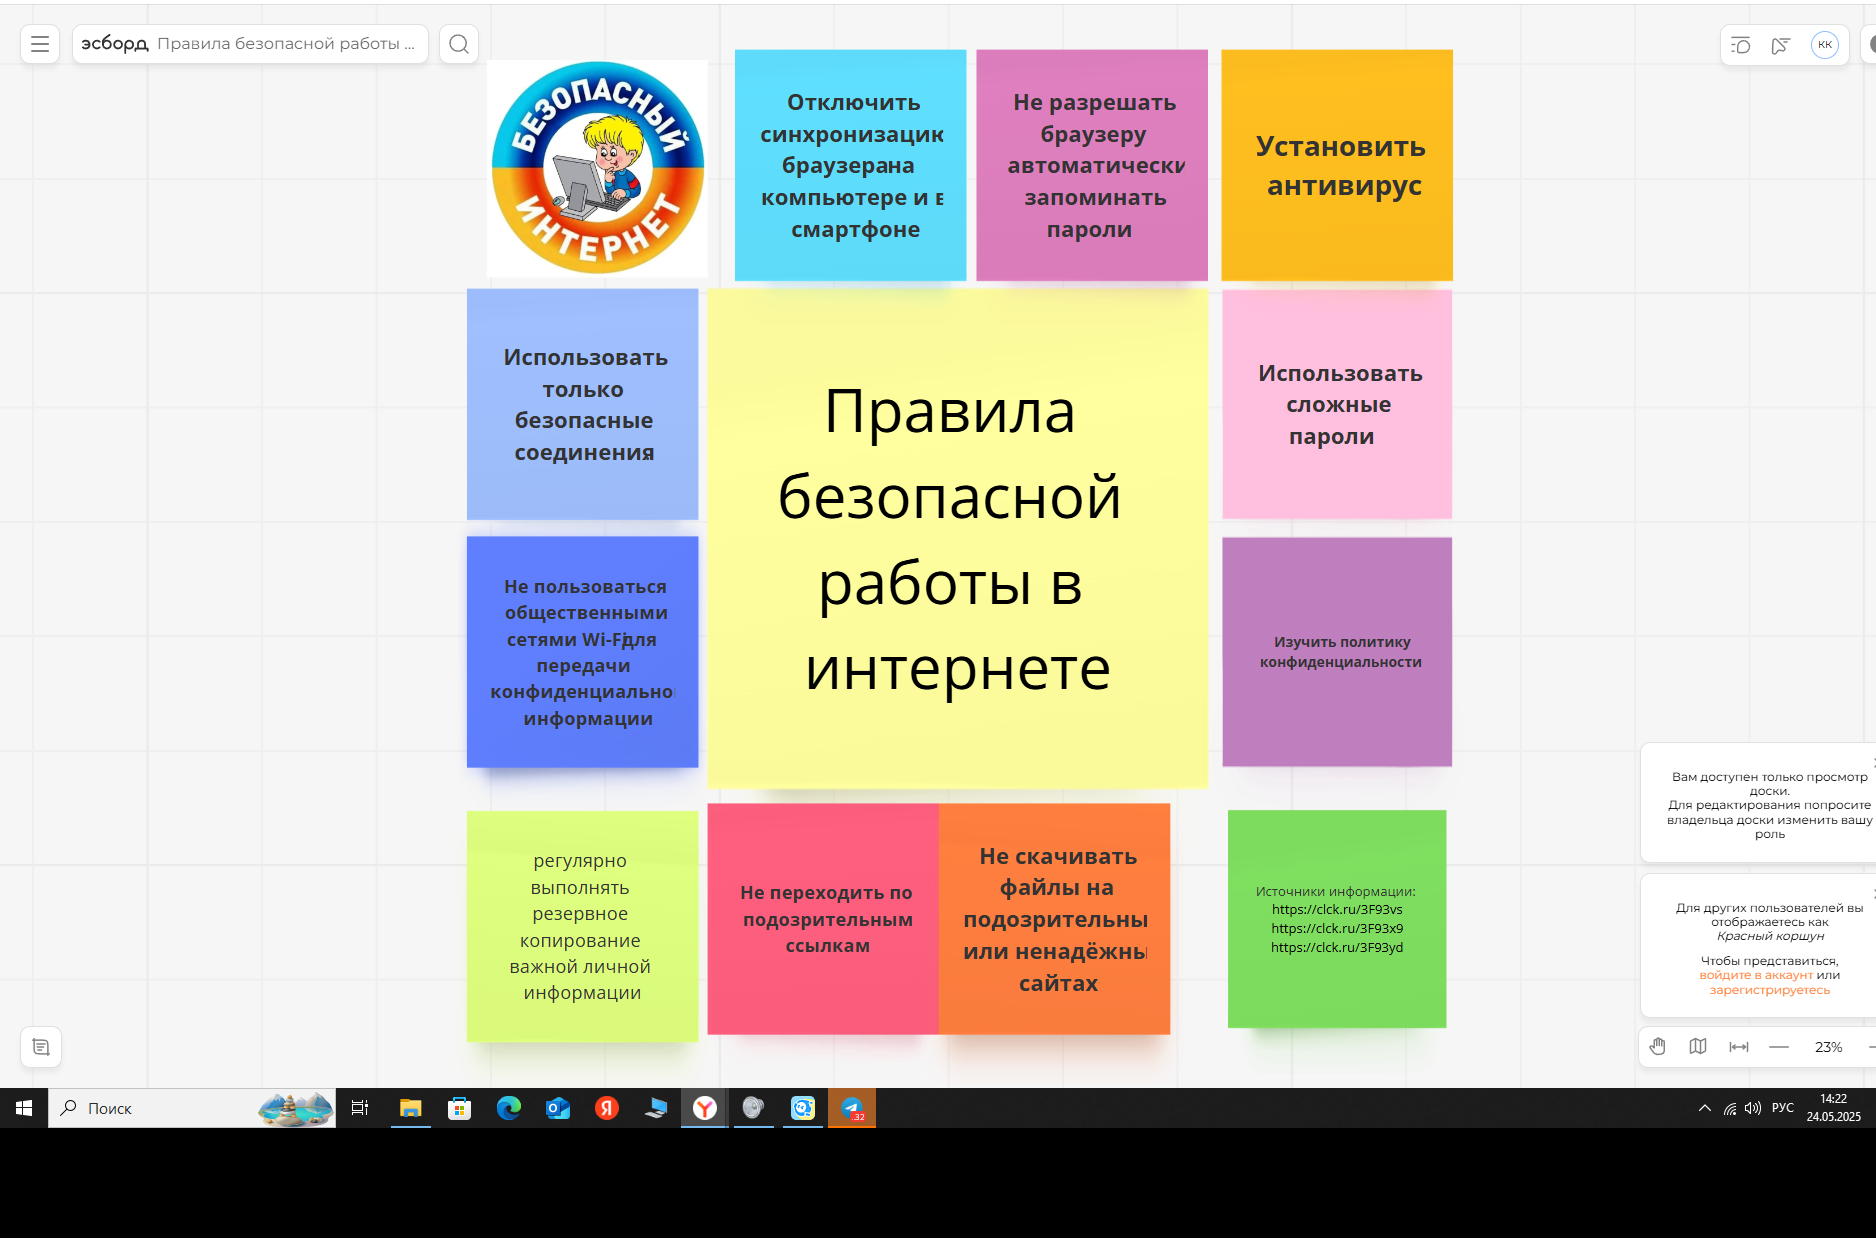This screenshot has height=1238, width=1876.
Task: Expand the hidden system tray icons chevron
Action: tap(1704, 1108)
